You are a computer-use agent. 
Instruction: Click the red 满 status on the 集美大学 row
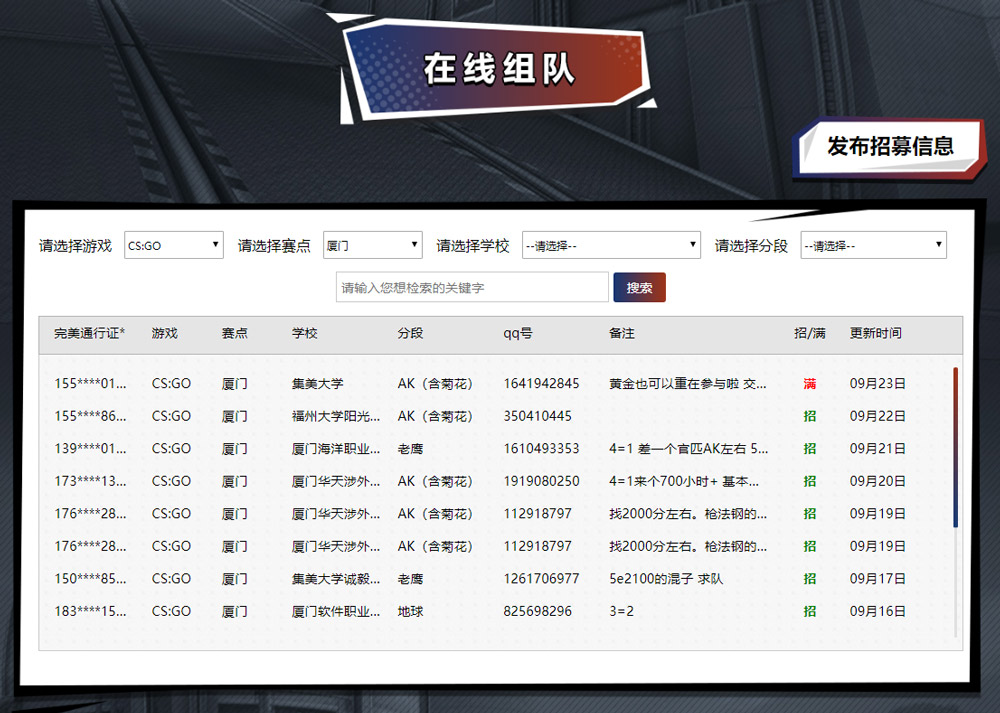[x=811, y=384]
